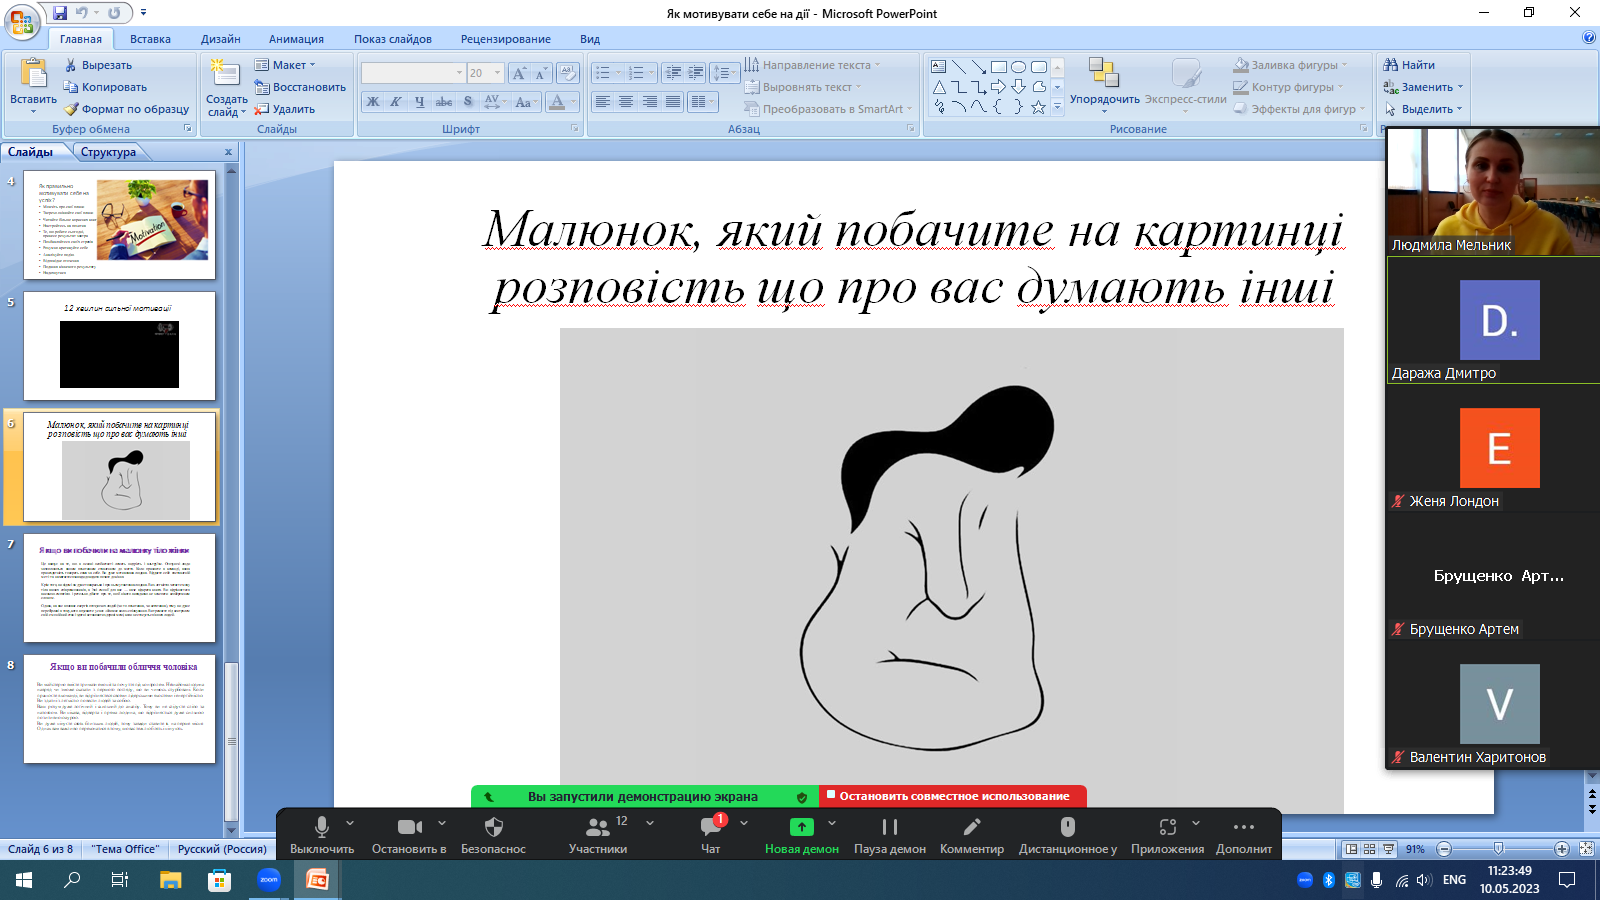Click Экспресс-стили quick styles button
Viewport: 1600px width, 900px height.
pyautogui.click(x=1186, y=81)
